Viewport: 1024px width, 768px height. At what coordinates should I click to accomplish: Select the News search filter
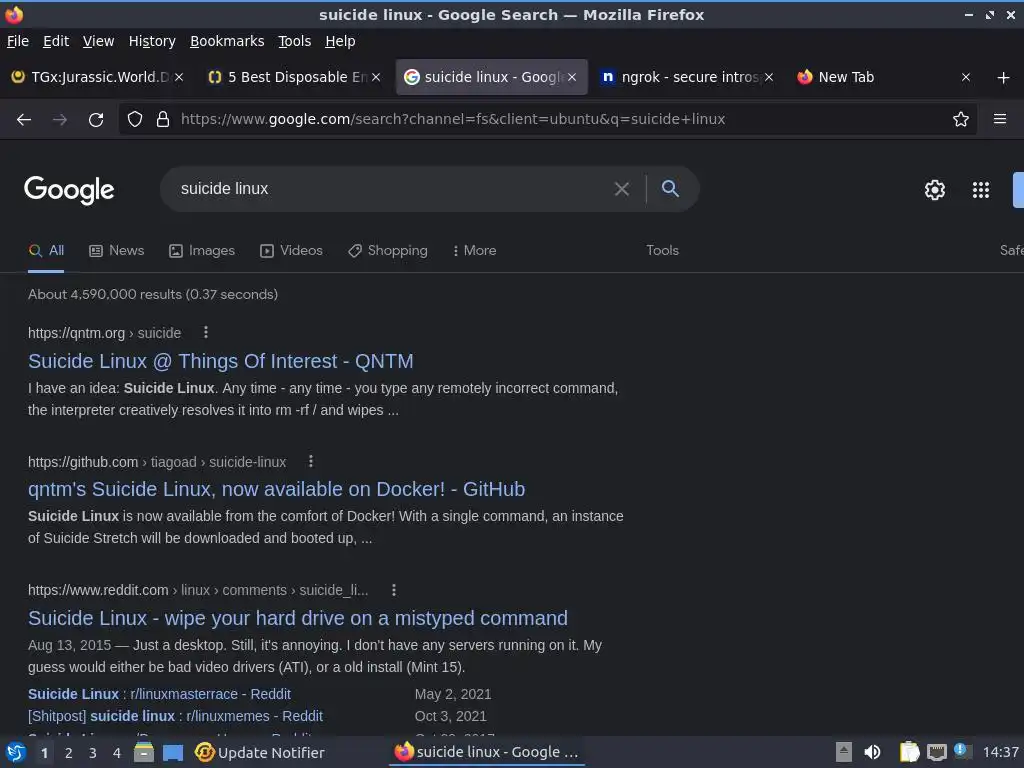[117, 251]
